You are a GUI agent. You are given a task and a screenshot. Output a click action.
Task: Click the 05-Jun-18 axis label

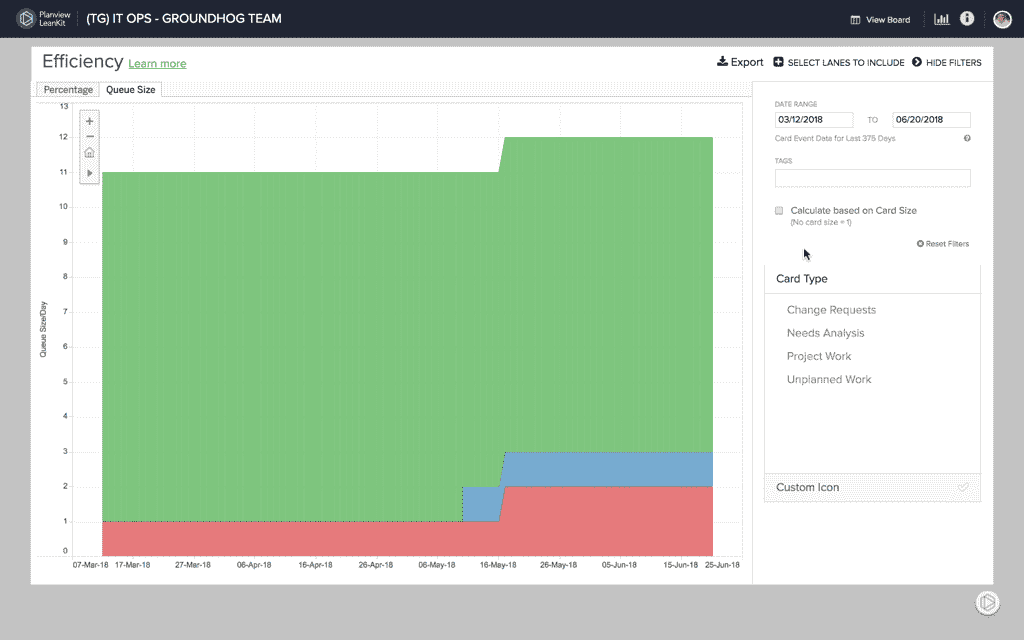[x=619, y=565]
